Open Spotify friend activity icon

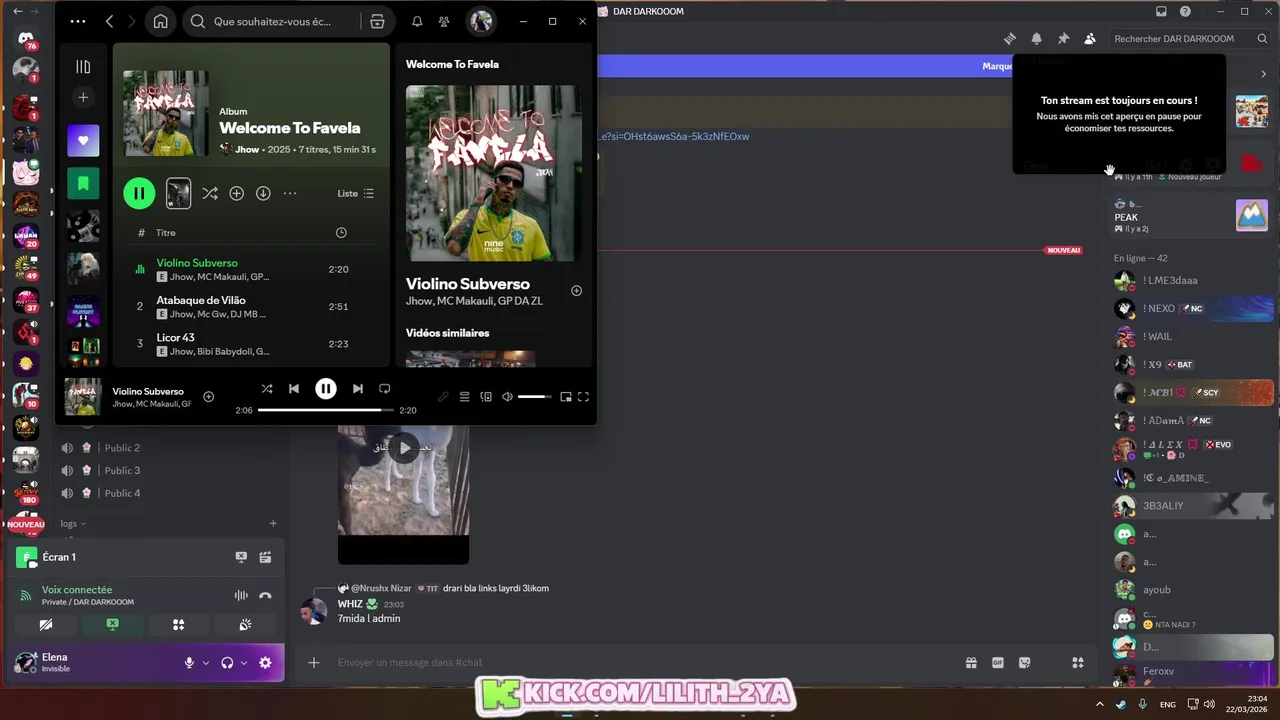444,21
